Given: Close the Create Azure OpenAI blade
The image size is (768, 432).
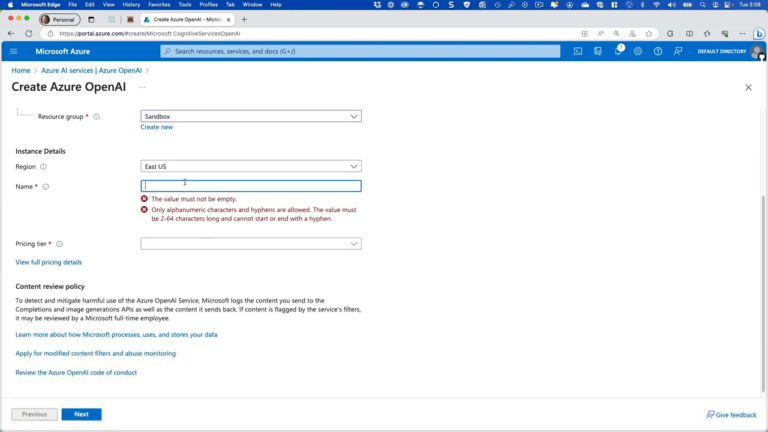Looking at the screenshot, I should coord(748,88).
